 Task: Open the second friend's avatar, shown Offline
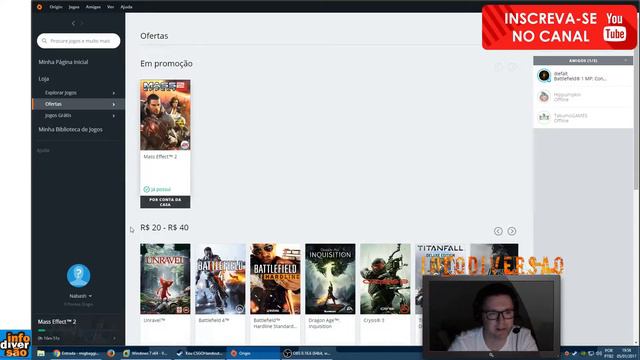(x=544, y=97)
